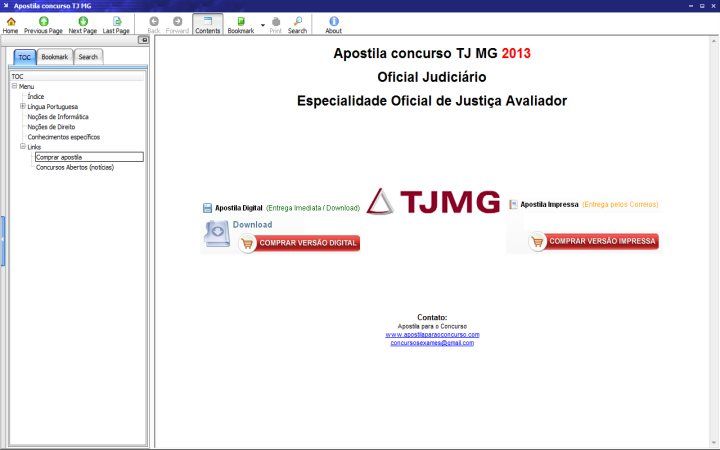The width and height of the screenshot is (720, 450).
Task: Open Concursos Abertos (notícias) item
Action: coord(75,167)
